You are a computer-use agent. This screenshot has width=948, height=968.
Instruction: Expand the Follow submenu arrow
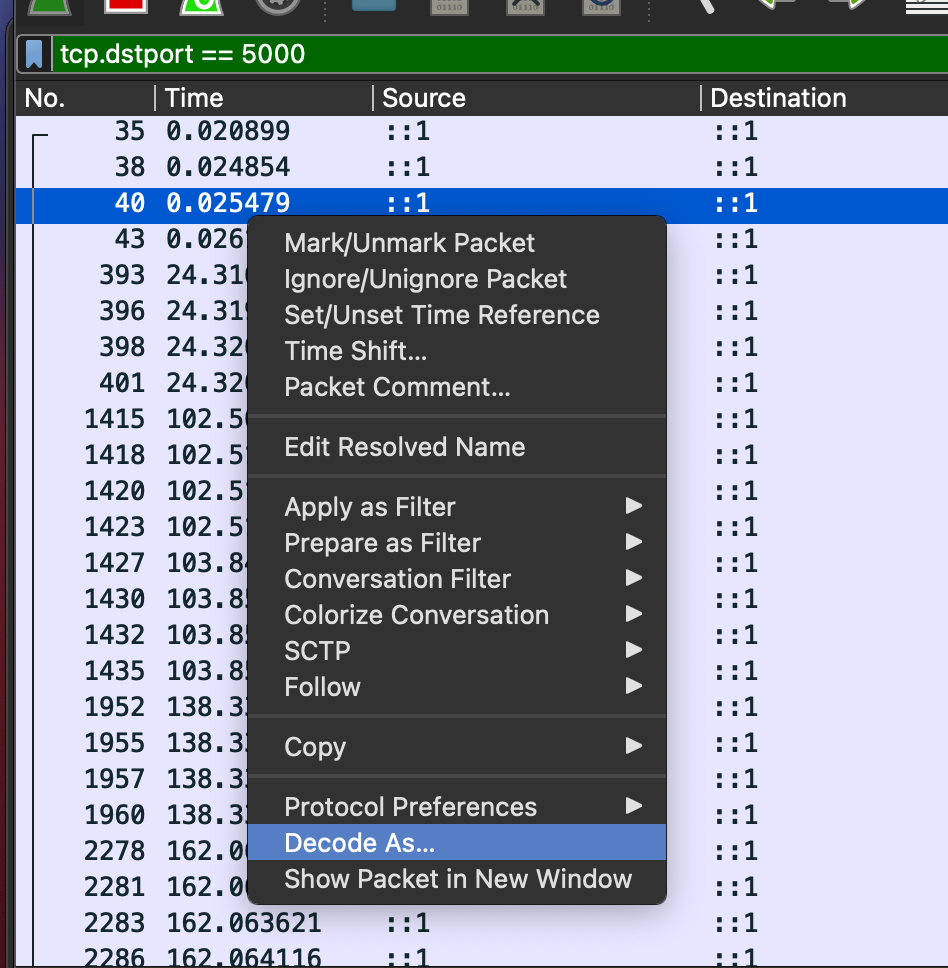[x=634, y=686]
